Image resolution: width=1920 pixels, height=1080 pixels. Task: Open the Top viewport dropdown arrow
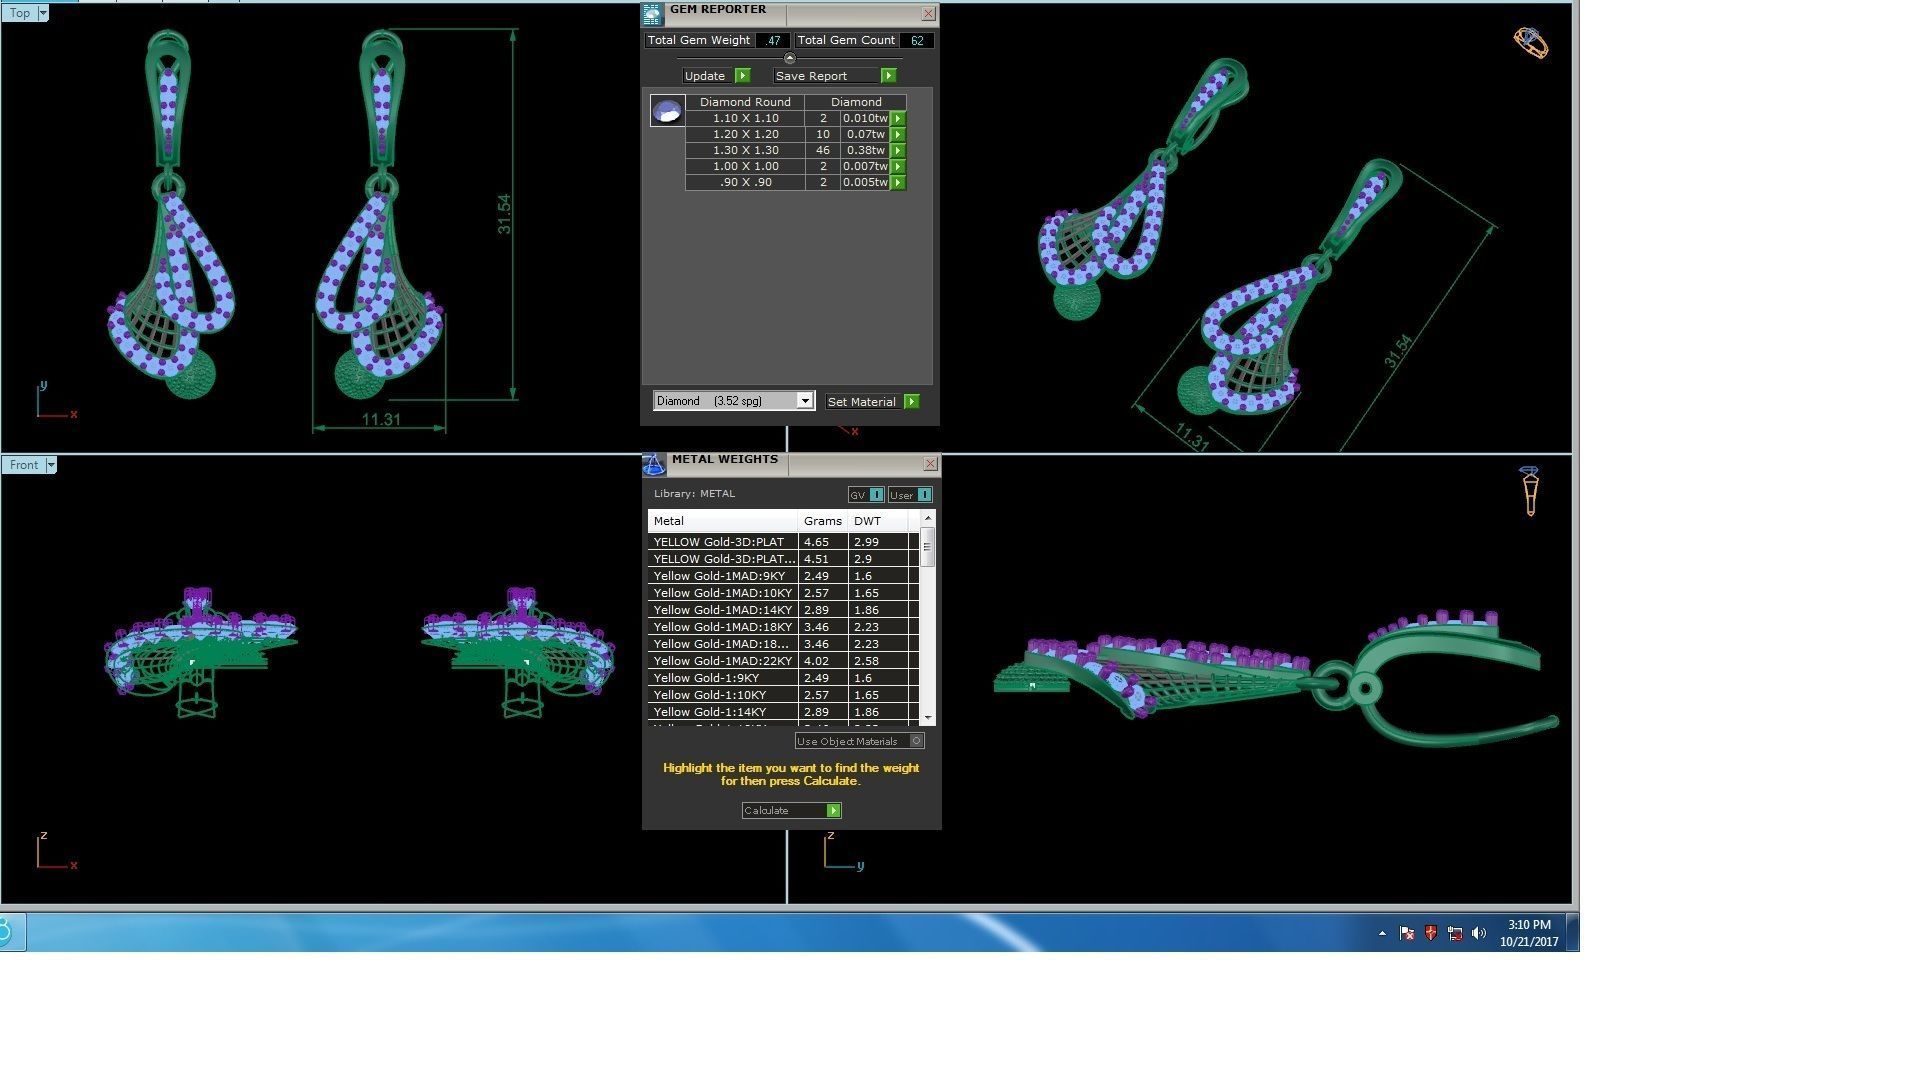point(43,13)
